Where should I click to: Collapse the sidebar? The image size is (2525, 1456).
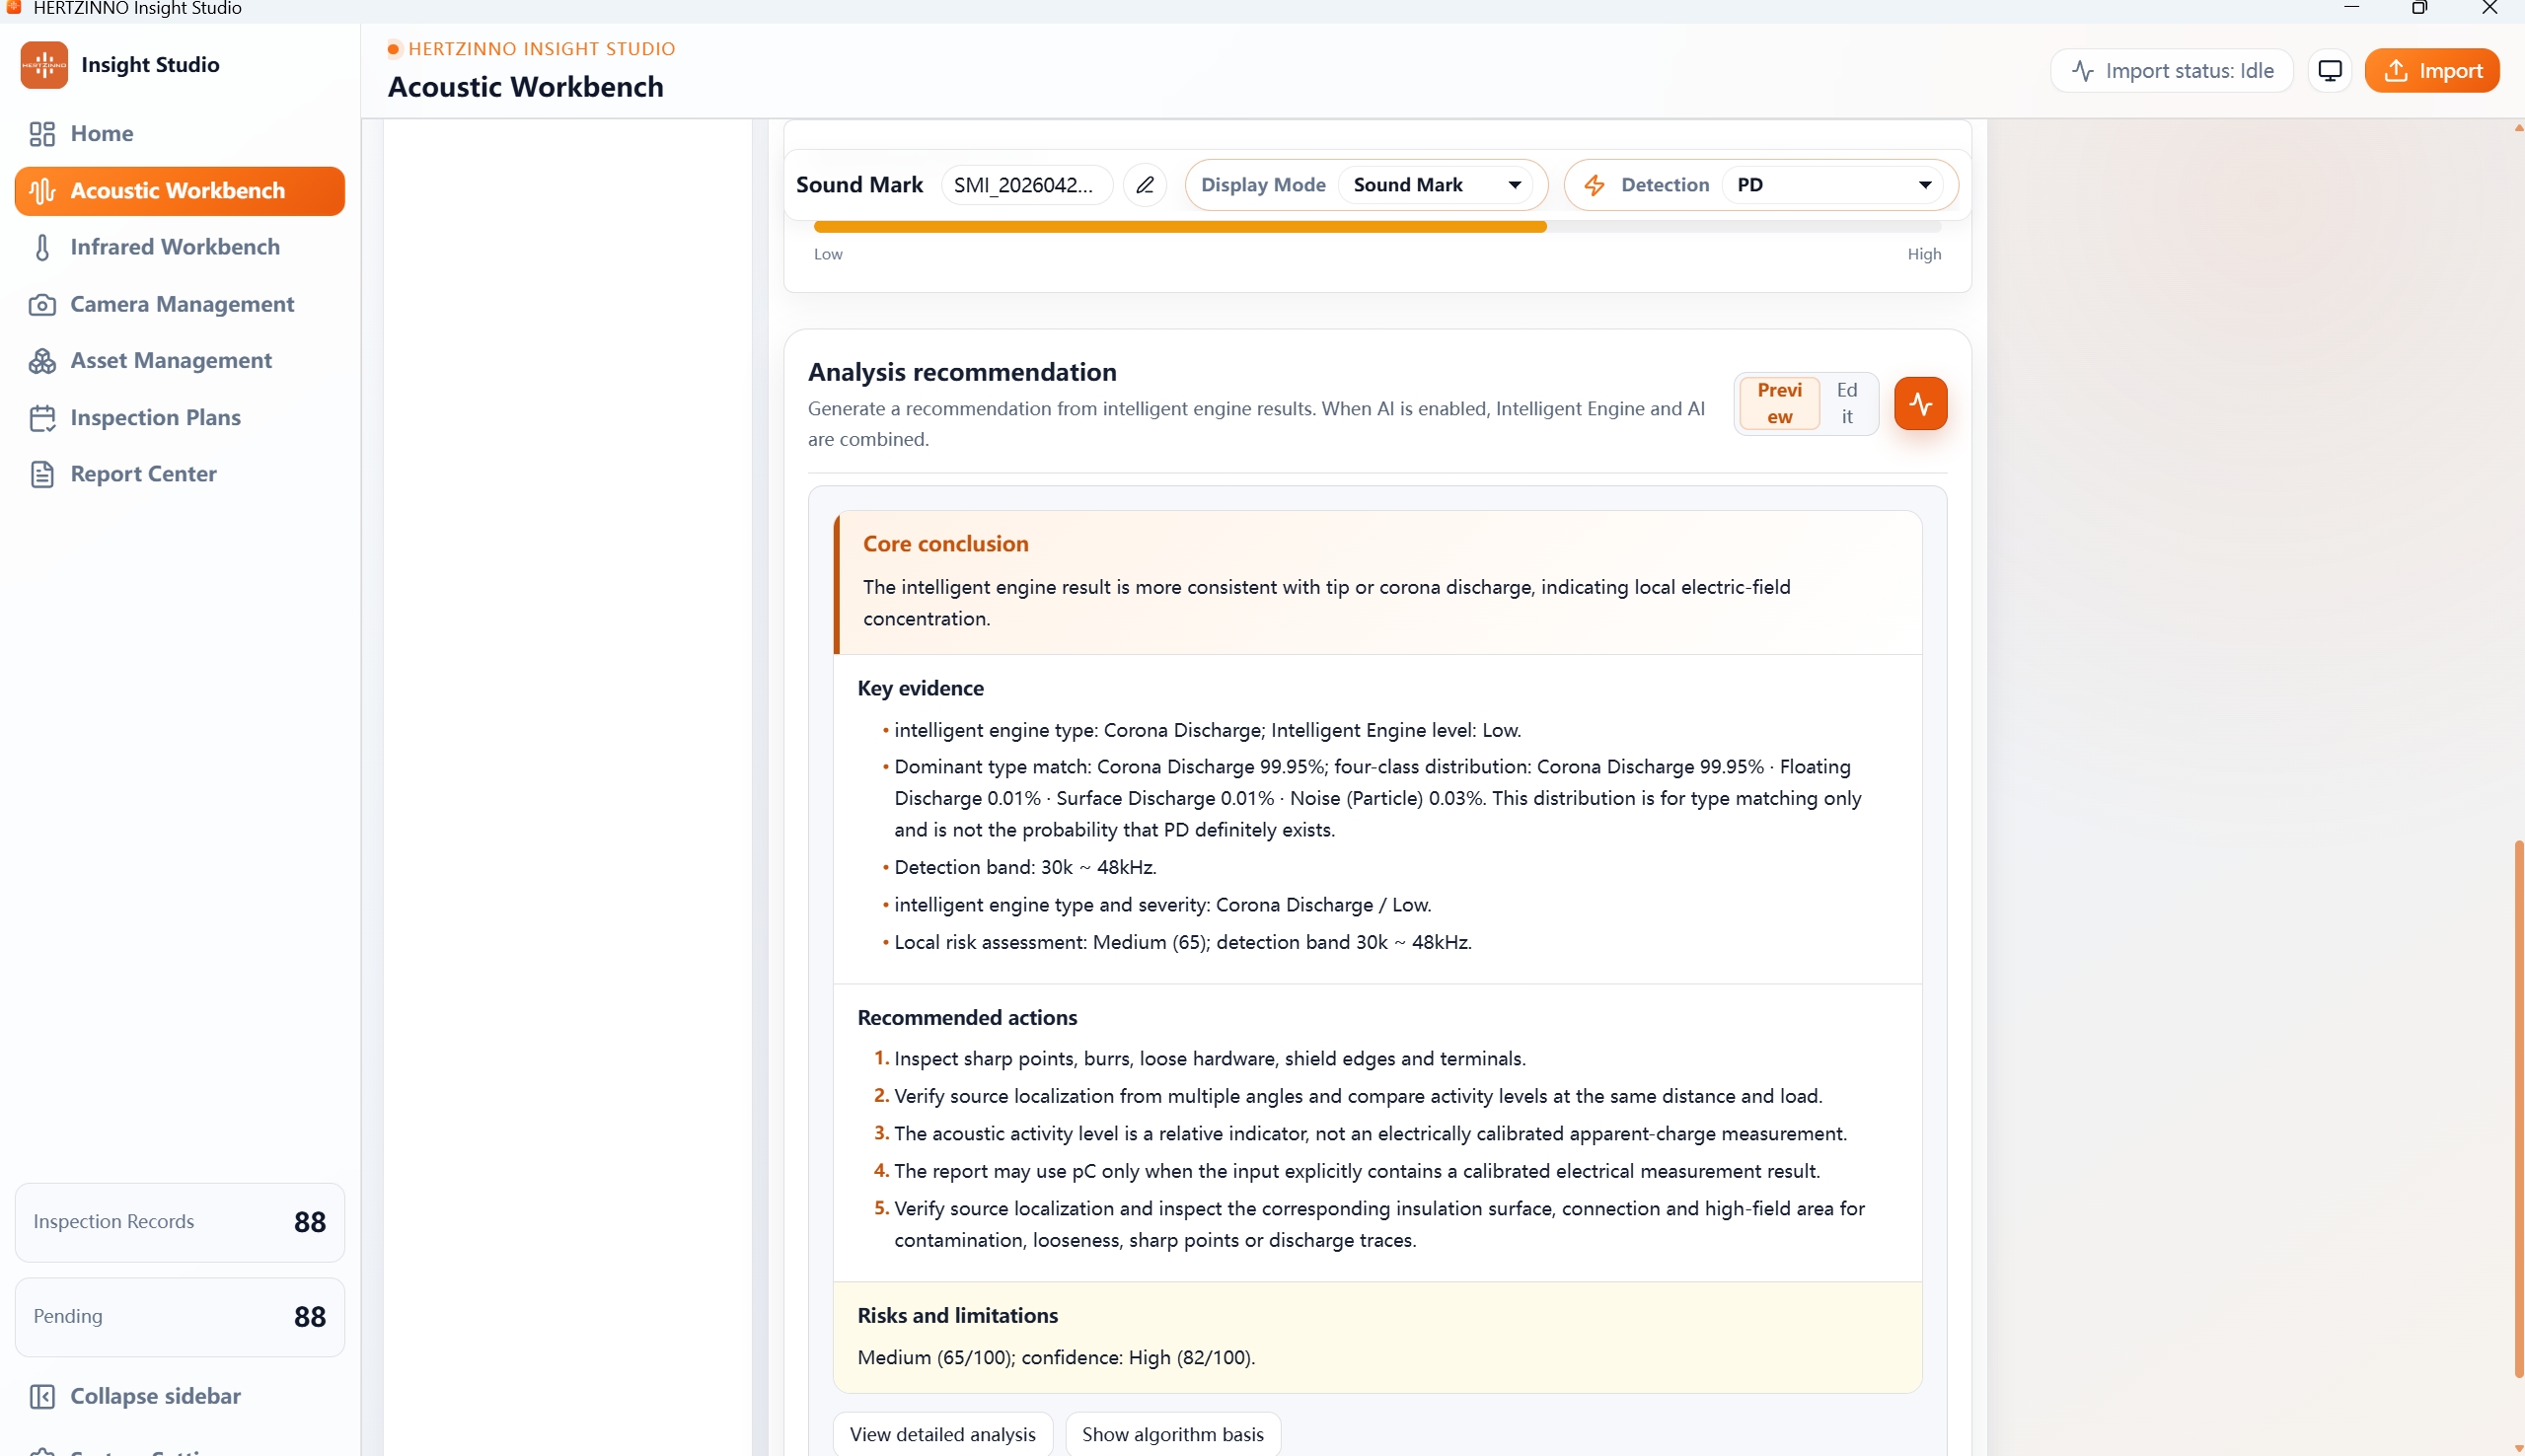tap(180, 1396)
